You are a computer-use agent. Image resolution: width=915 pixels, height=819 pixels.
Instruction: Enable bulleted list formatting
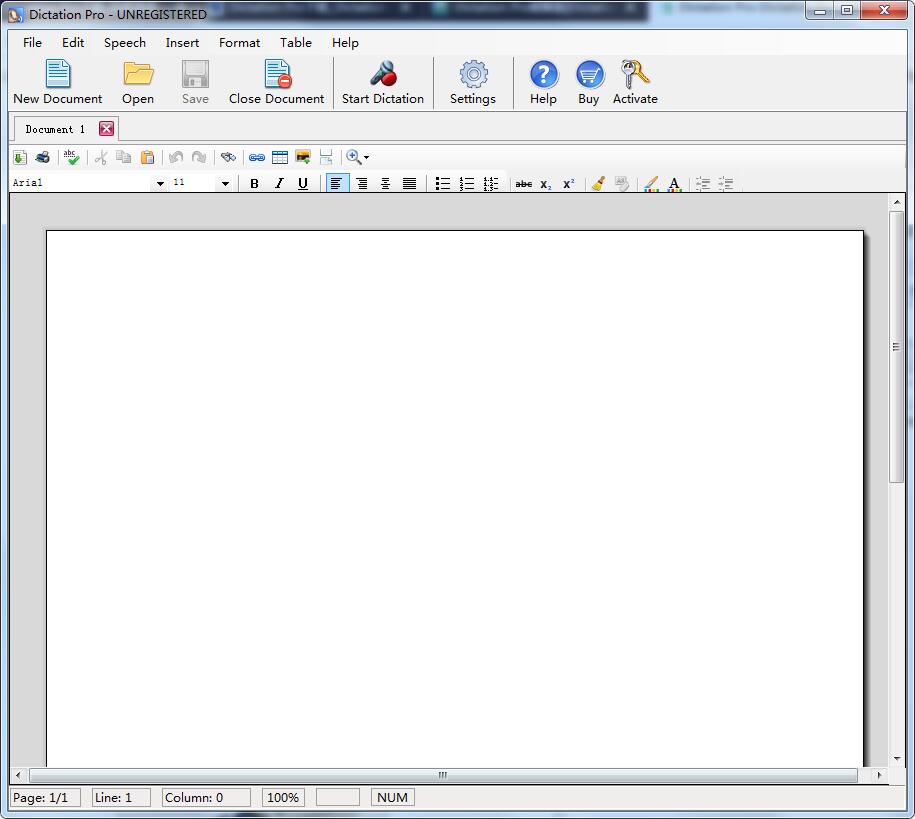(x=442, y=183)
